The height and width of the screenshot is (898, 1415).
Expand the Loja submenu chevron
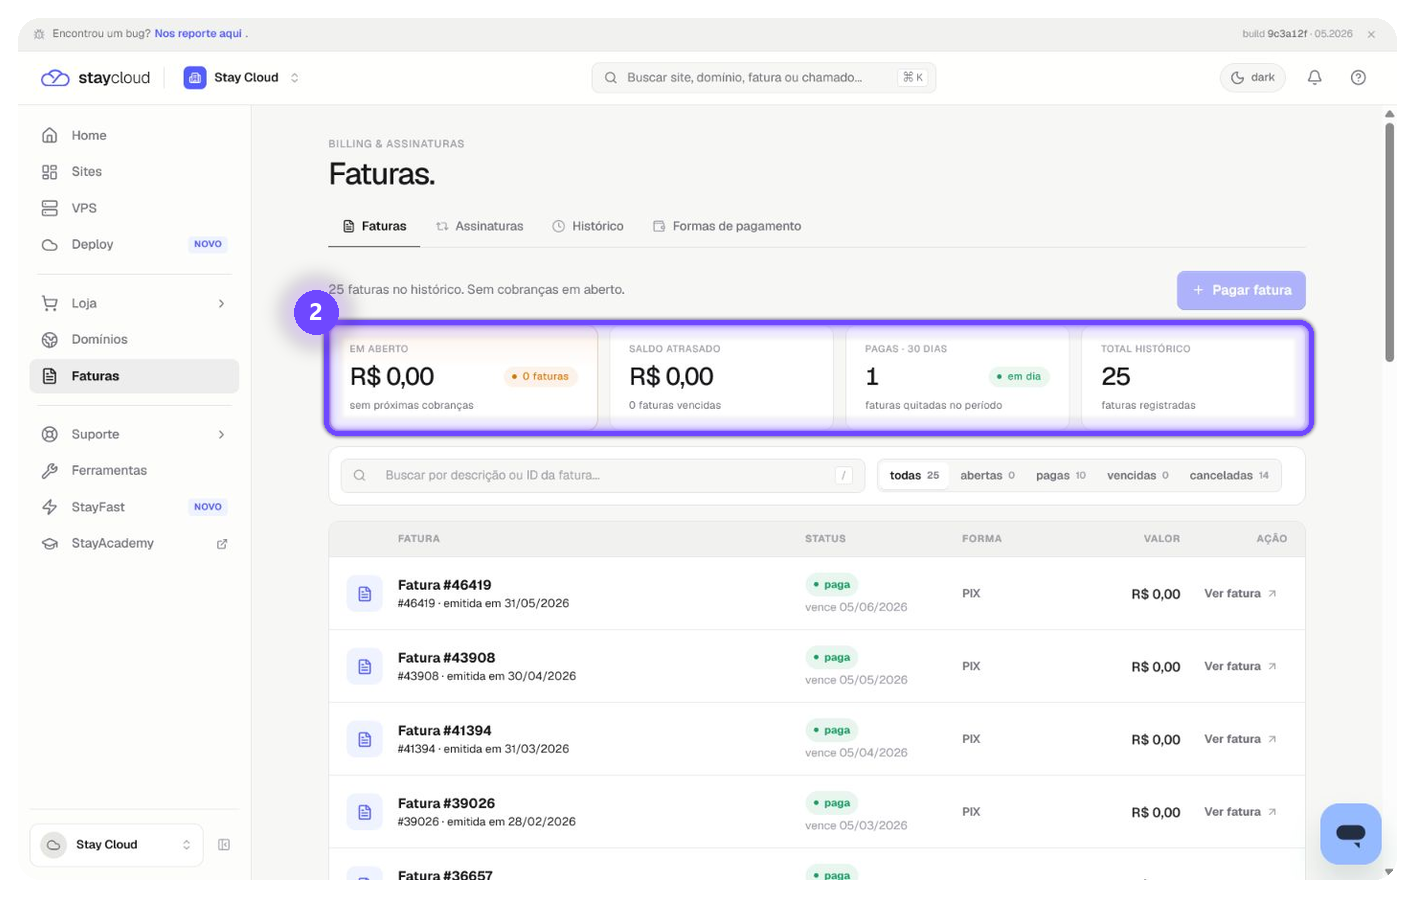point(221,303)
